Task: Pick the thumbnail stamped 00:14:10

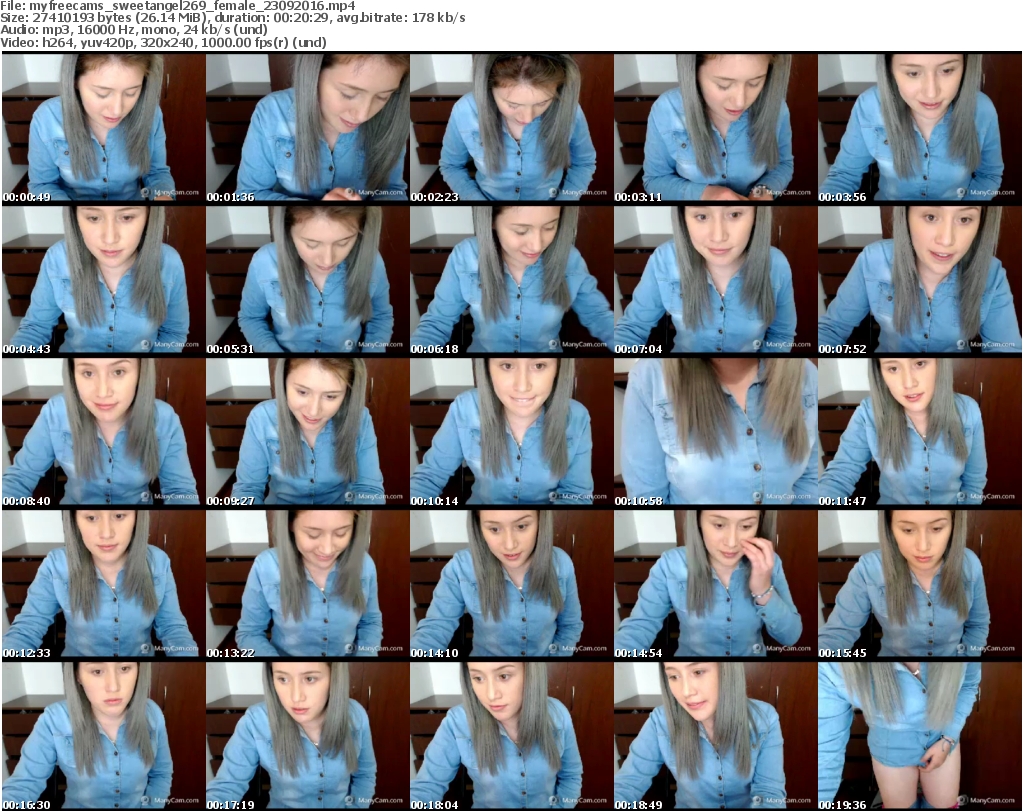Action: [512, 584]
